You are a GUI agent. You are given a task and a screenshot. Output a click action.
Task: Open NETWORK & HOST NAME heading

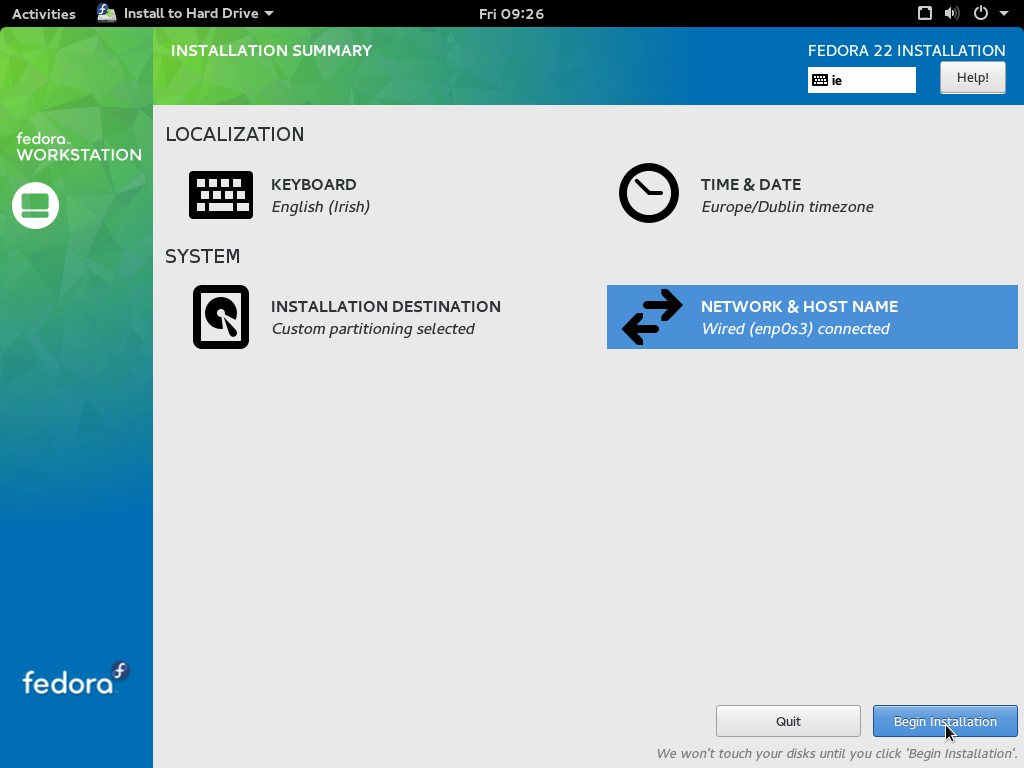[799, 307]
